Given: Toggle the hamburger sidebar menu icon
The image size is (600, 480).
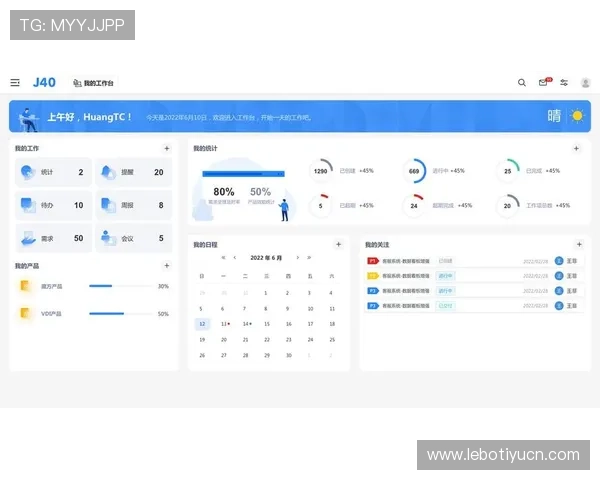Looking at the screenshot, I should (x=15, y=83).
